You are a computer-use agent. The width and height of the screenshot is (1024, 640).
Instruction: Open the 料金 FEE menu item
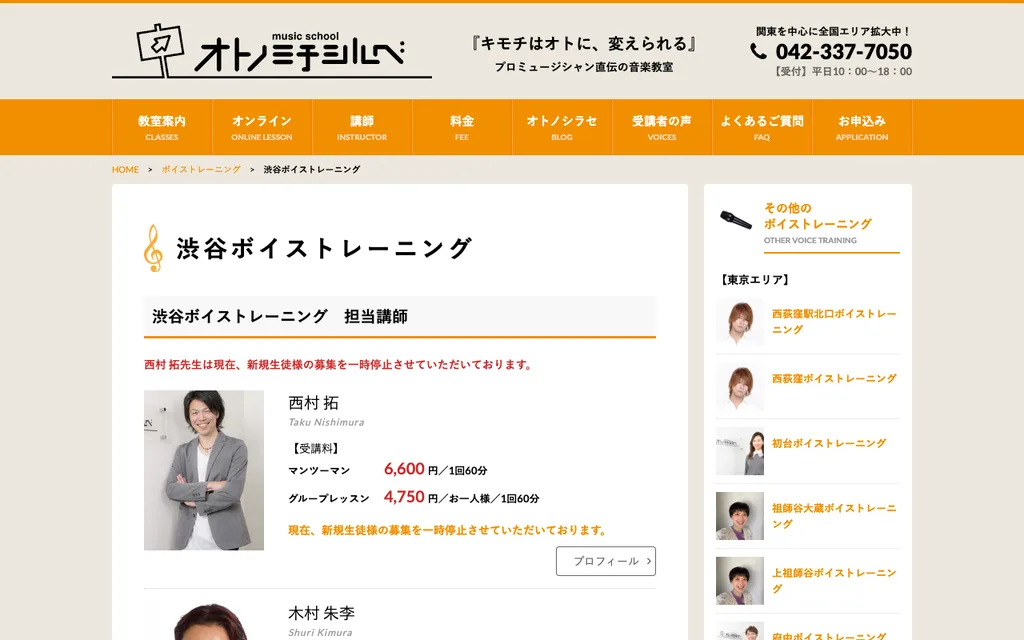click(x=462, y=127)
